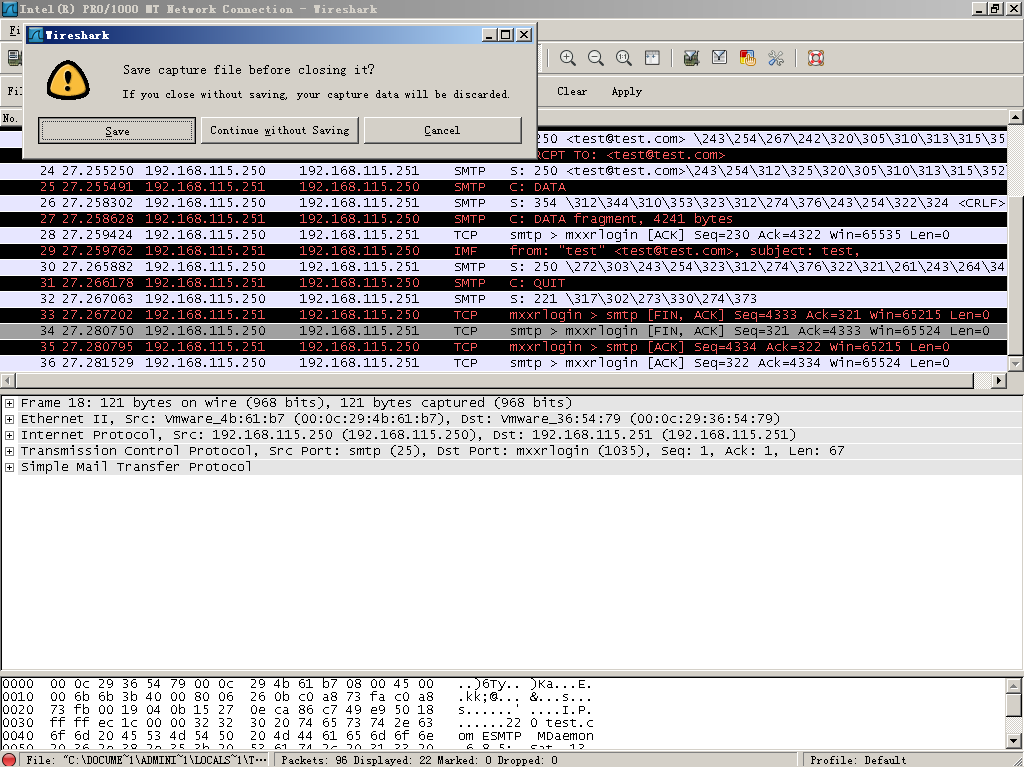
Task: Click Save in the dialog
Action: point(117,131)
